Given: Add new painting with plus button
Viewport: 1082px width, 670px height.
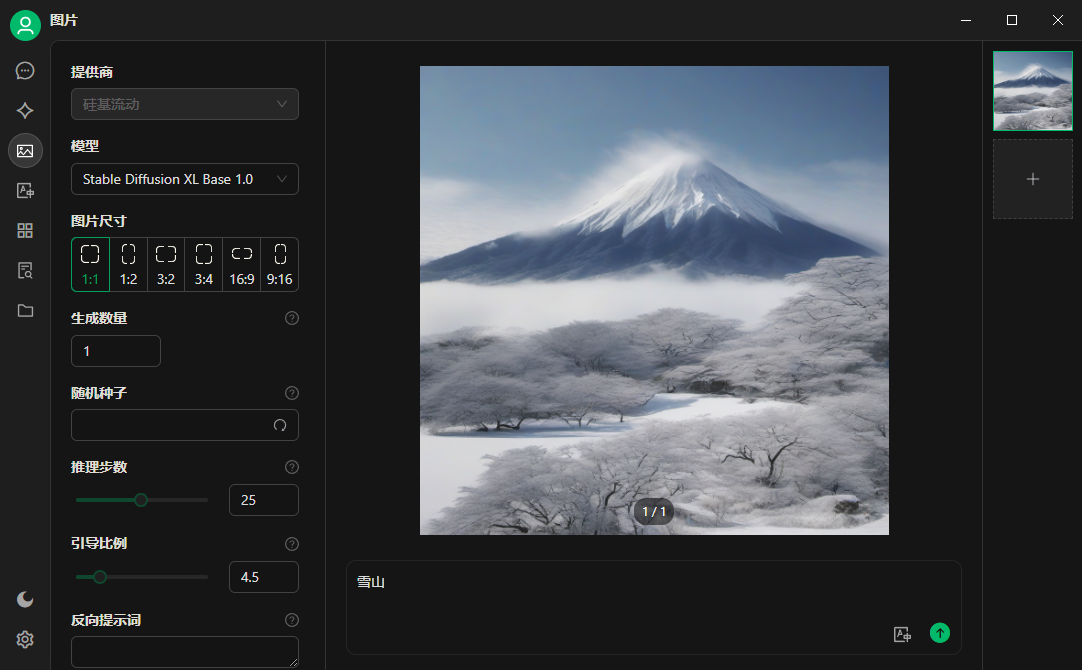Looking at the screenshot, I should [x=1032, y=179].
